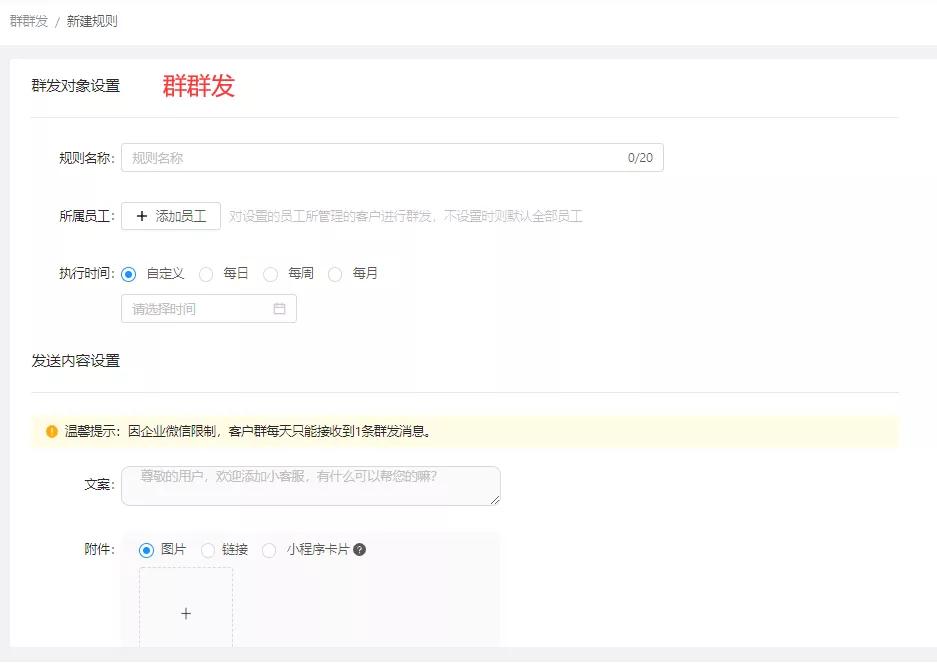Screen dimensions: 937x663
Task: Click the plus icon to upload an image
Action: pyautogui.click(x=185, y=615)
